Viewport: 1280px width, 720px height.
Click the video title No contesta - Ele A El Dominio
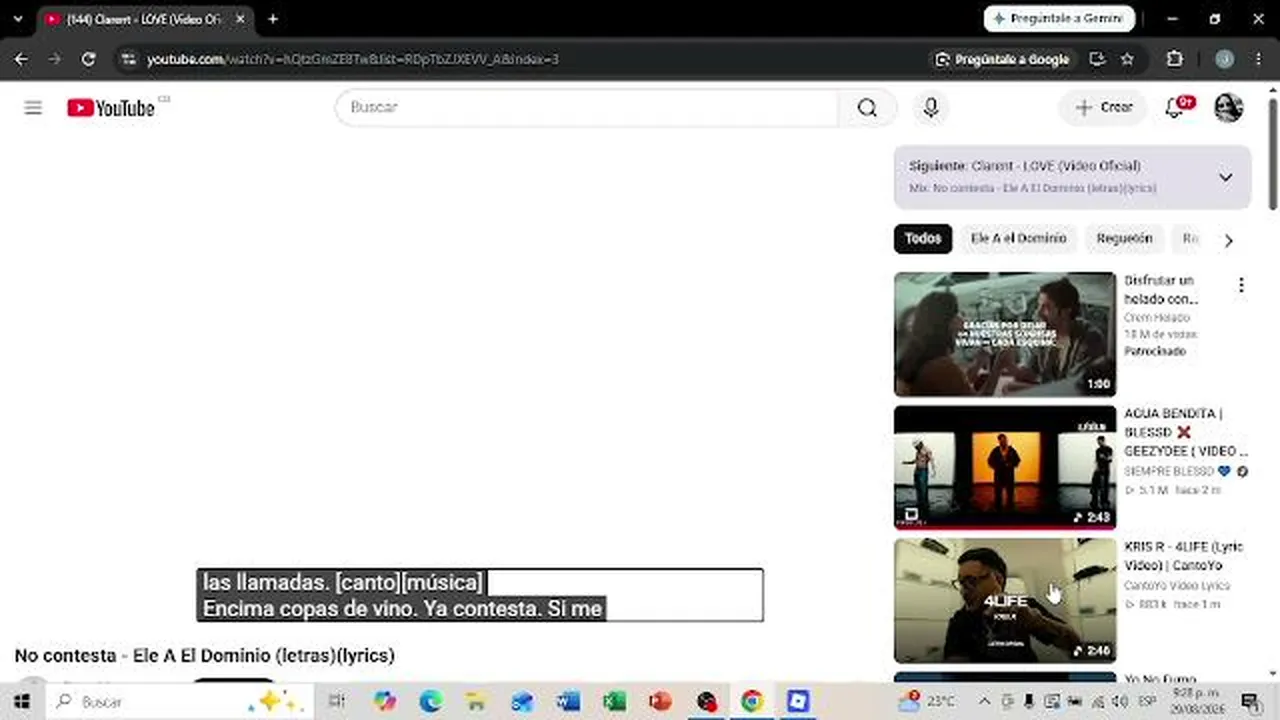[205, 656]
